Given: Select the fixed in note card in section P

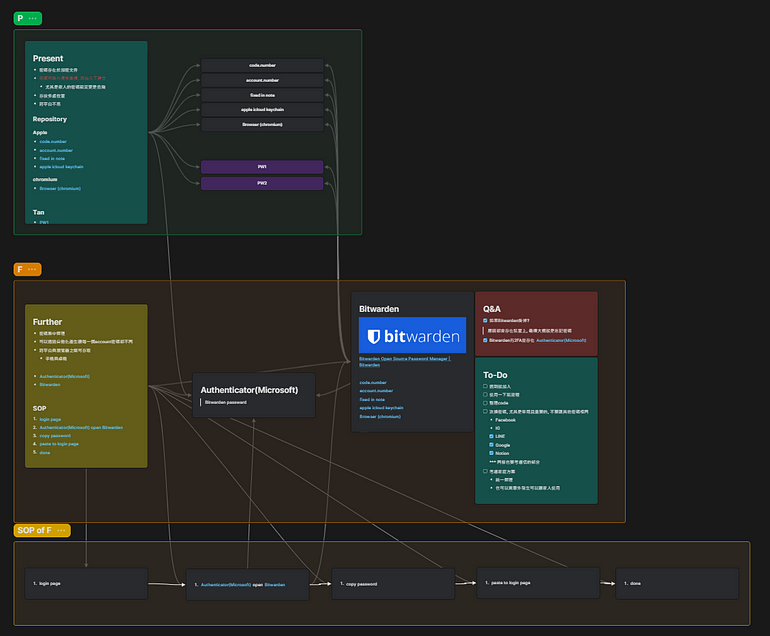Looking at the screenshot, I should [262, 95].
